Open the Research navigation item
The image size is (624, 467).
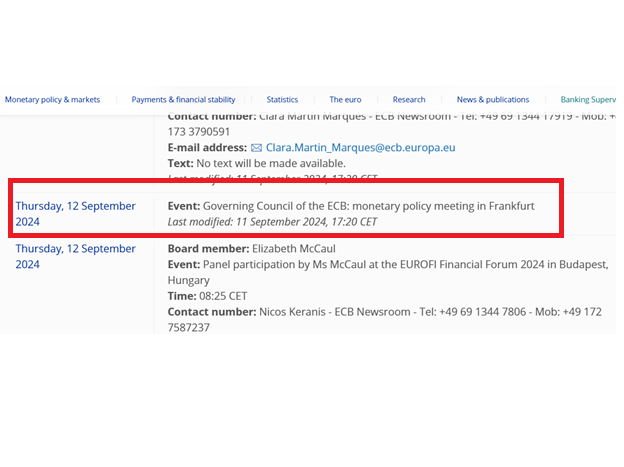pos(409,100)
